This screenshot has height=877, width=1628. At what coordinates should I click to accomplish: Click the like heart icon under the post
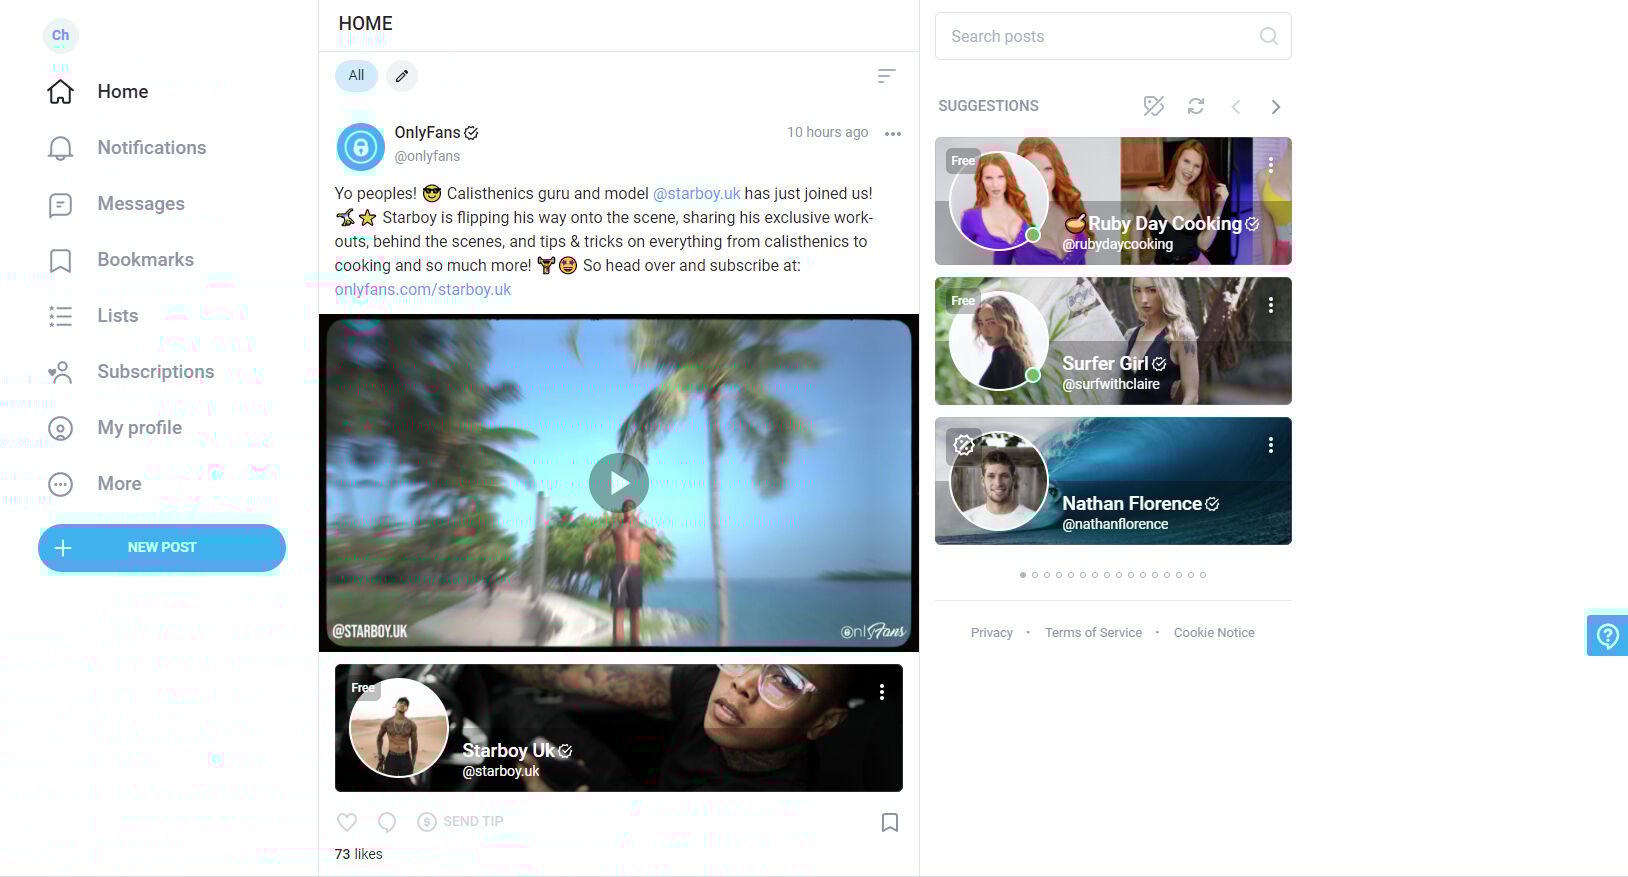347,822
